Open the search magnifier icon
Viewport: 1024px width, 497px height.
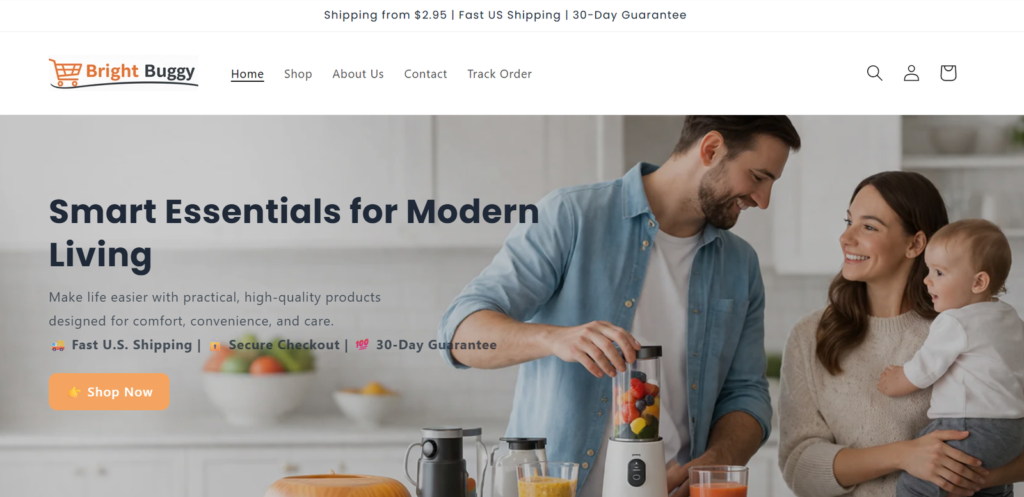[x=874, y=73]
